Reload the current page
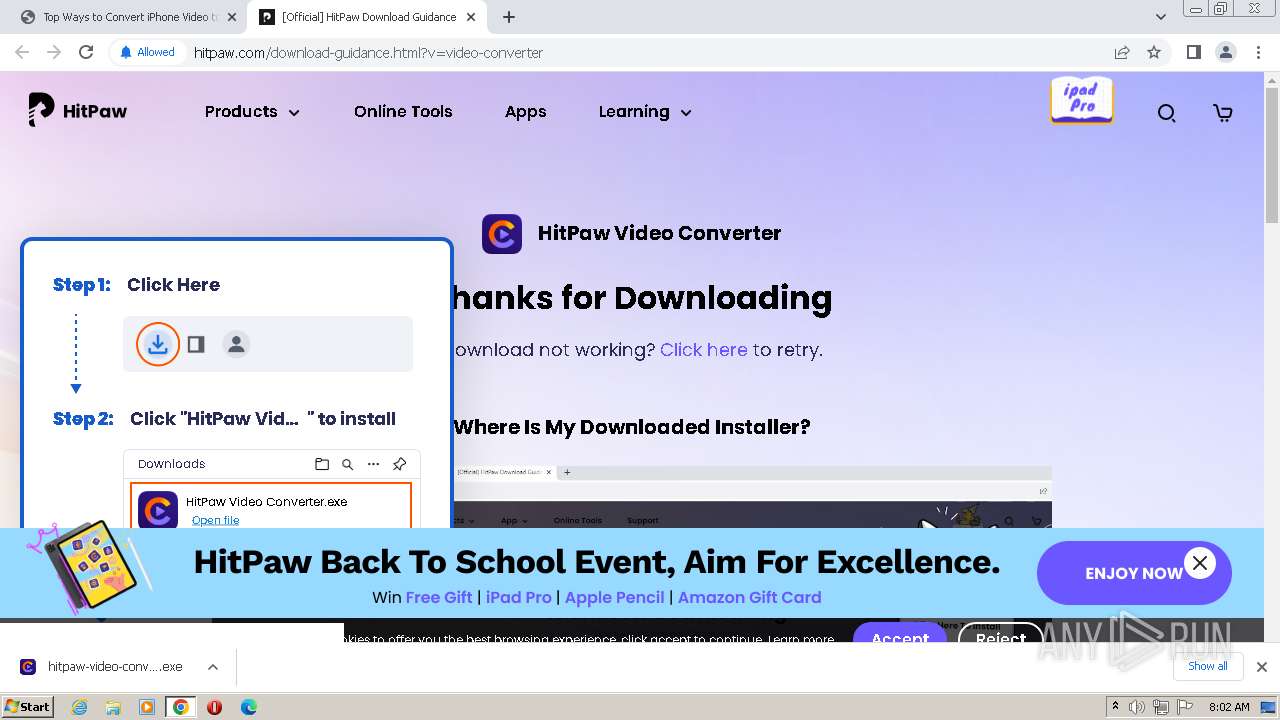This screenshot has width=1280, height=720. pyautogui.click(x=86, y=52)
